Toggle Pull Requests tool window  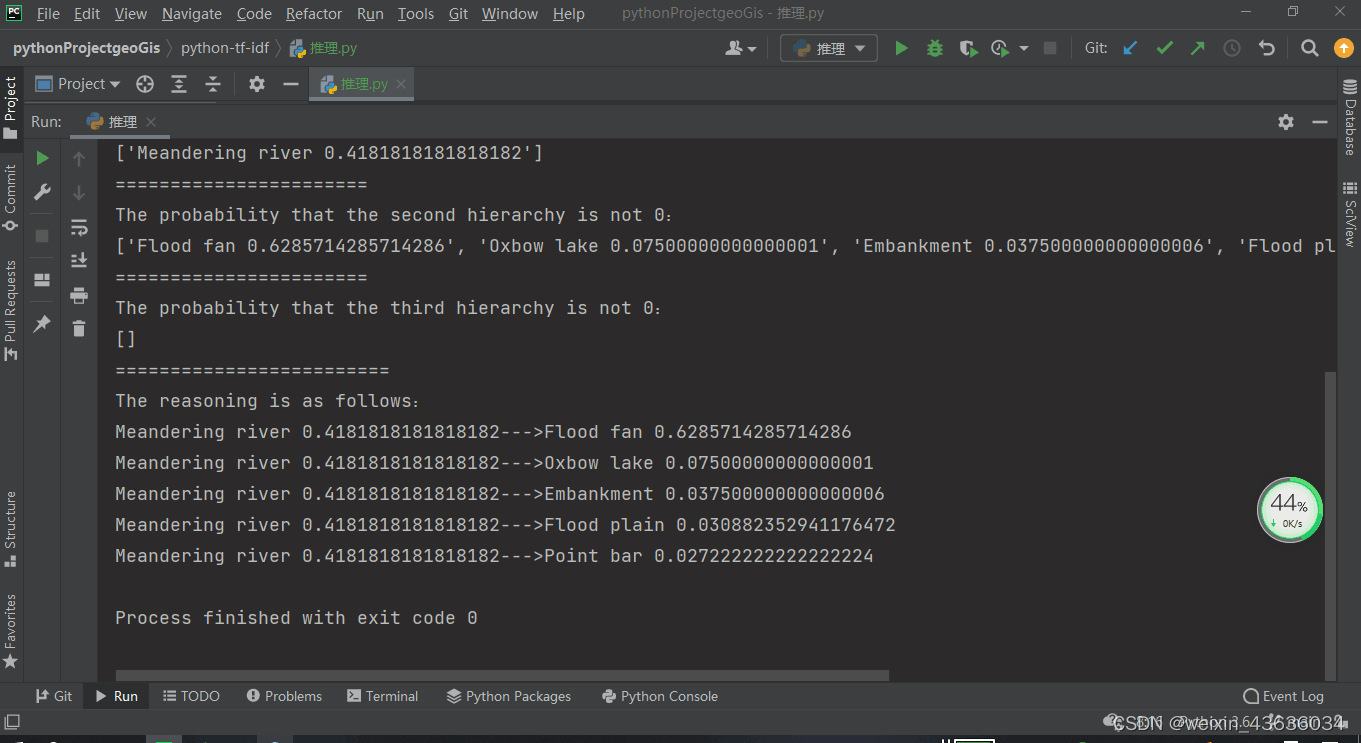pyautogui.click(x=11, y=310)
